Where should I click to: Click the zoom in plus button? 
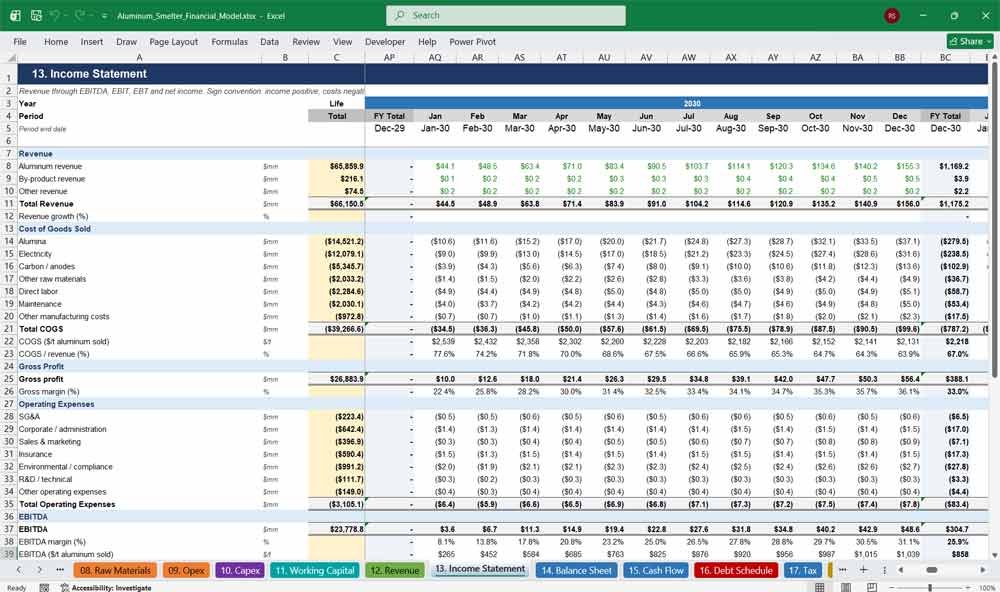(967, 588)
